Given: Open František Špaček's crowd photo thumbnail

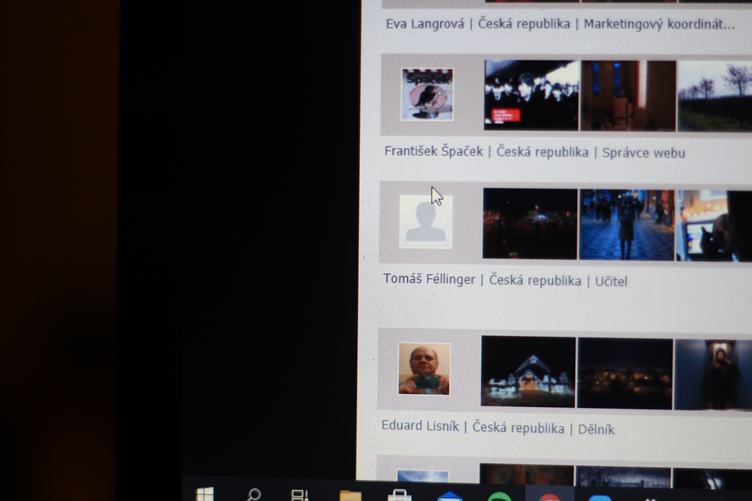Looking at the screenshot, I should [531, 95].
